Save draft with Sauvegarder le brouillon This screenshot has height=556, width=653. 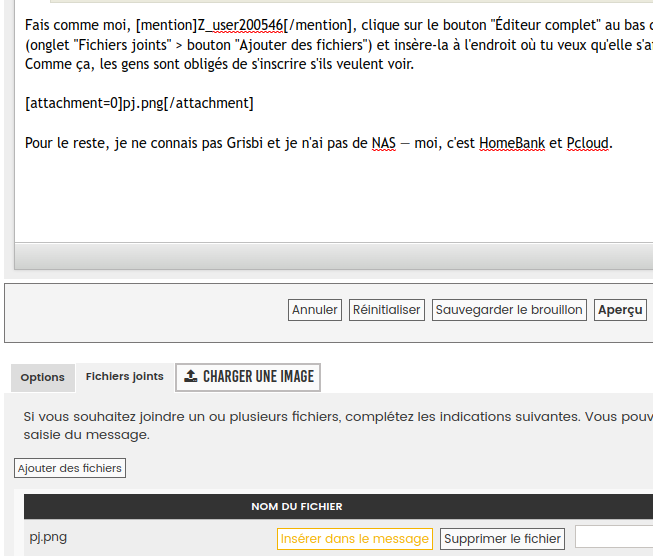pos(509,310)
